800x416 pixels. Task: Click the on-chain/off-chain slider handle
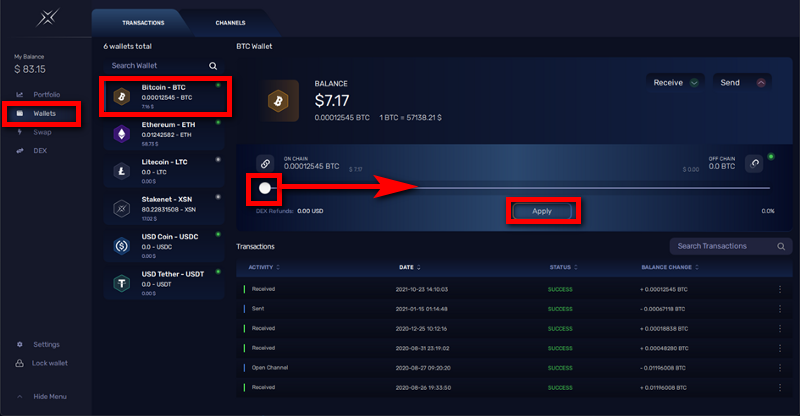click(265, 188)
